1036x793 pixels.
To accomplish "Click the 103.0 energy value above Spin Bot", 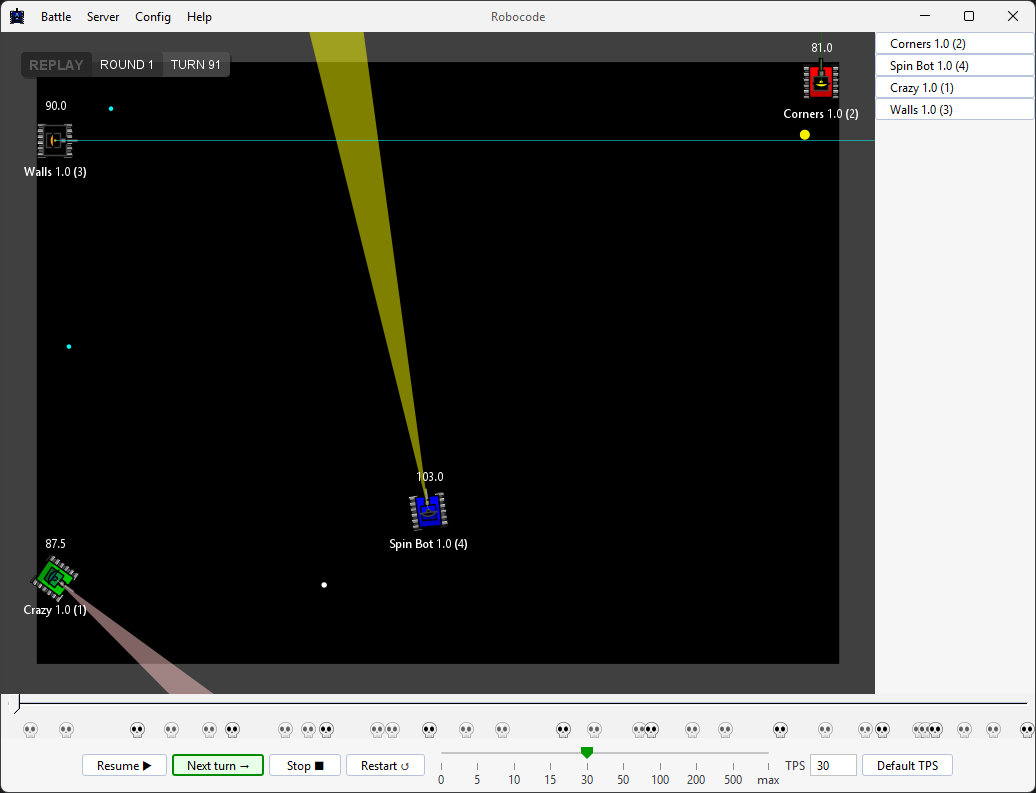I will (x=429, y=476).
